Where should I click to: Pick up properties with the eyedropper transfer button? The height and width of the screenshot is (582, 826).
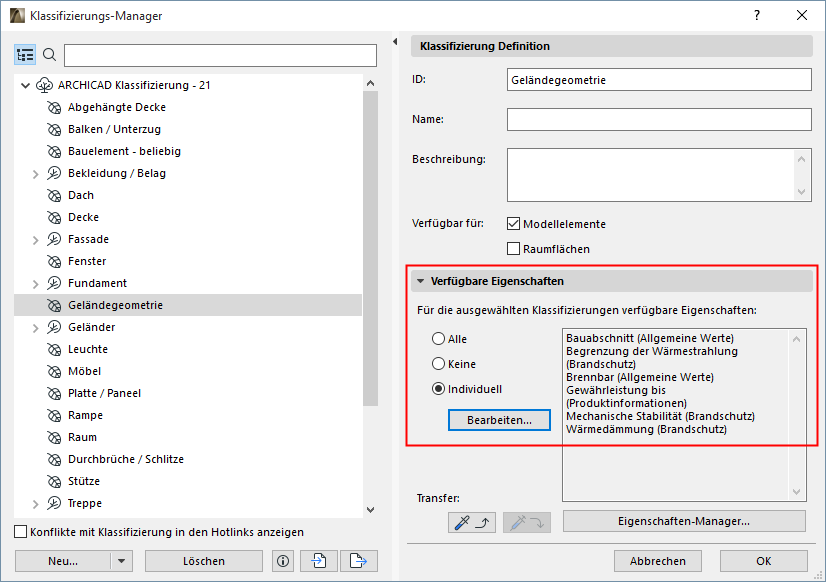(x=472, y=522)
